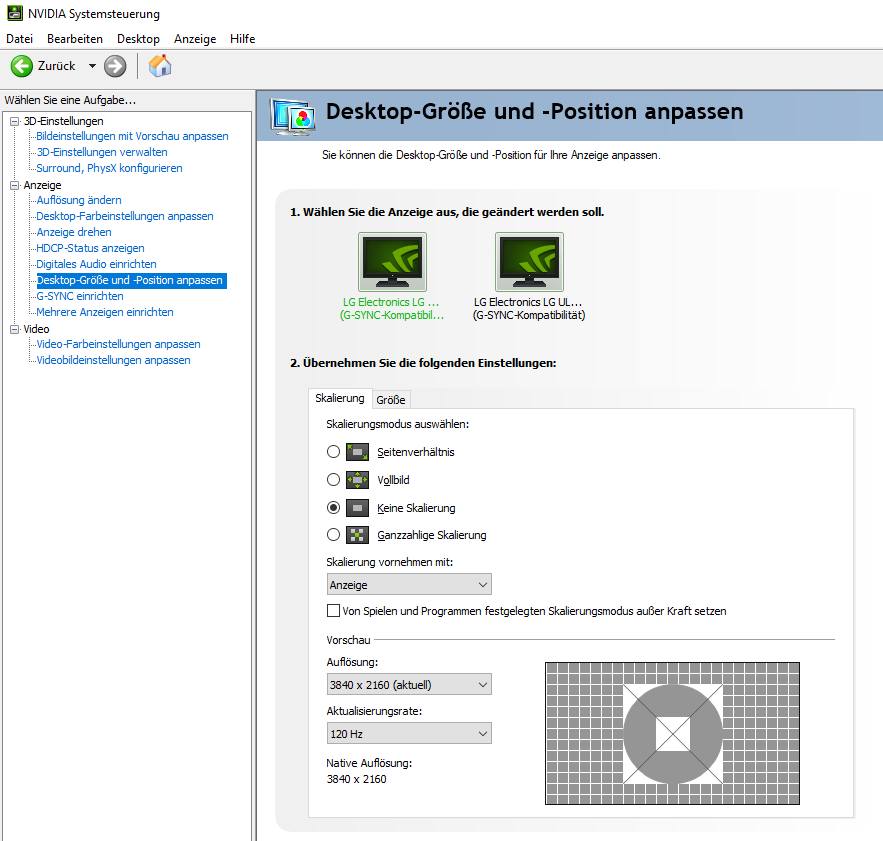
Task: Click the Video tree label
Action: point(36,329)
